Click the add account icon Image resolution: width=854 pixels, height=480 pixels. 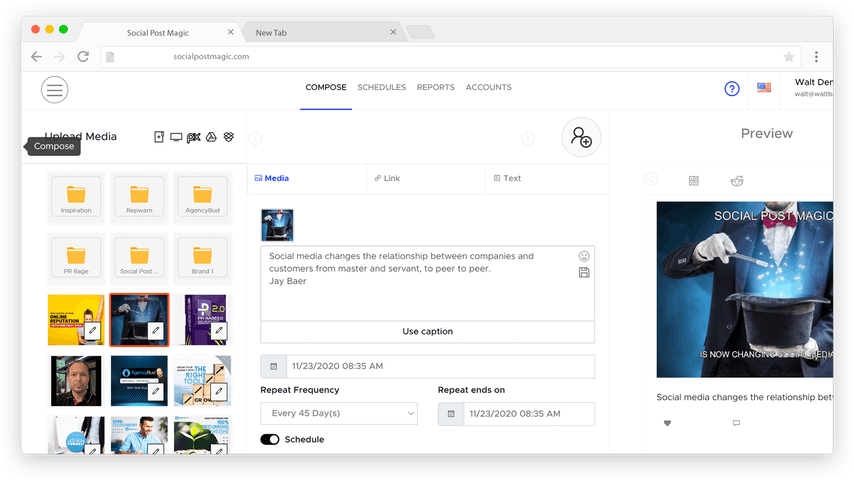(x=581, y=137)
